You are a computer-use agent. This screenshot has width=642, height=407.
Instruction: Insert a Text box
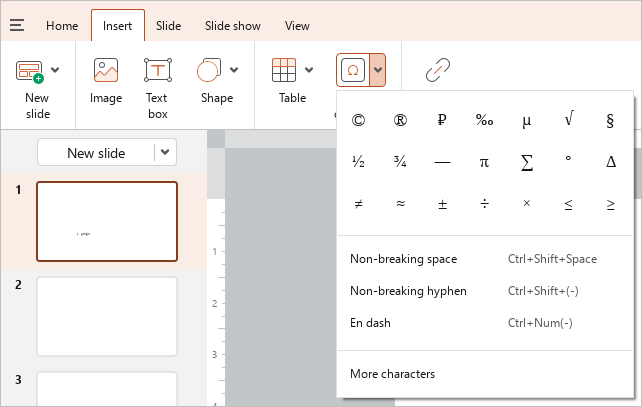pos(158,70)
